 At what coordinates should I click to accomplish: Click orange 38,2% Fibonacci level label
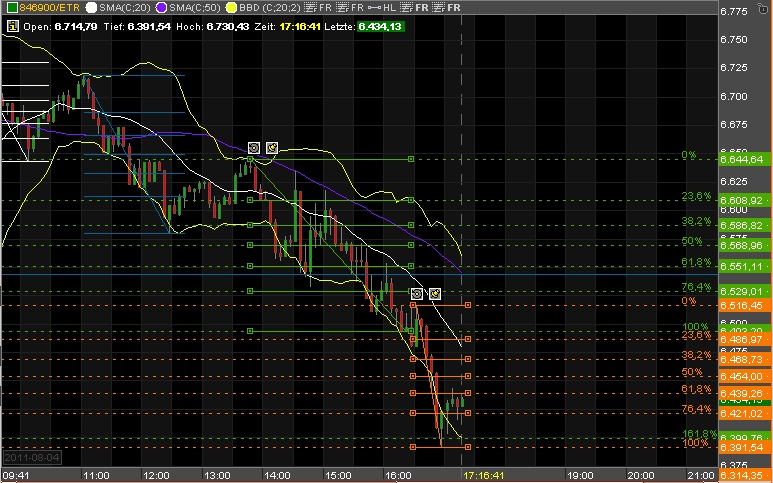coord(696,355)
